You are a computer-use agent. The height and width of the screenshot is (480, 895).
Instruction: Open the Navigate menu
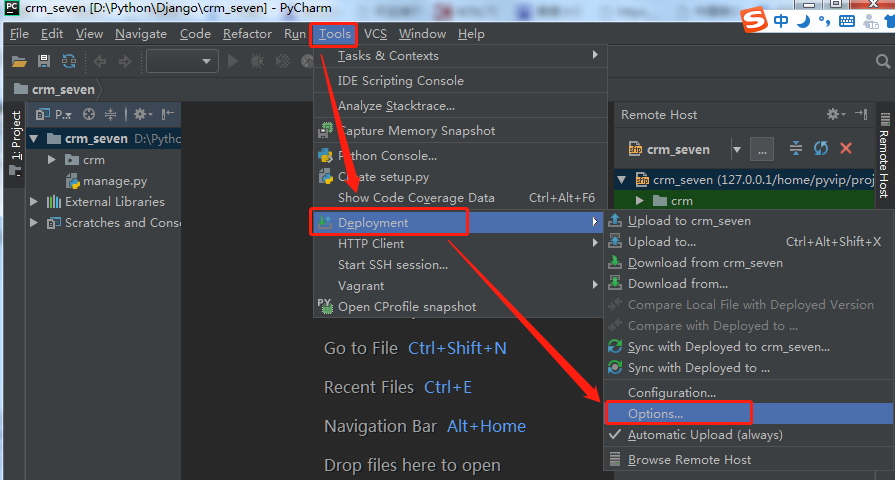(x=141, y=34)
